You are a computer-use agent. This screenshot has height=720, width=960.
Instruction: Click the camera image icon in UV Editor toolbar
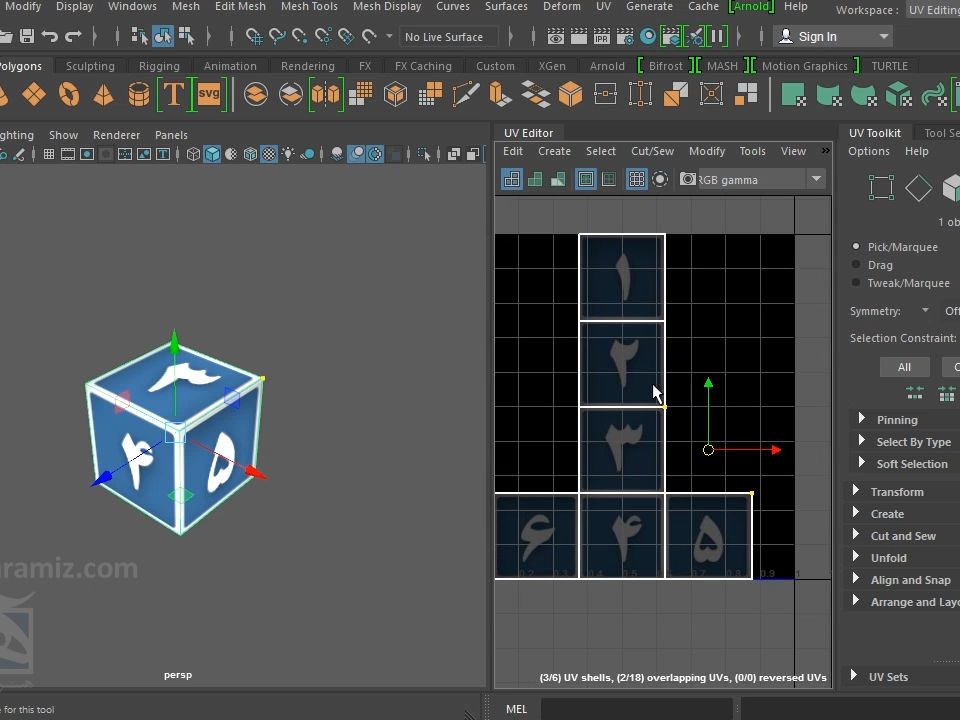point(688,179)
